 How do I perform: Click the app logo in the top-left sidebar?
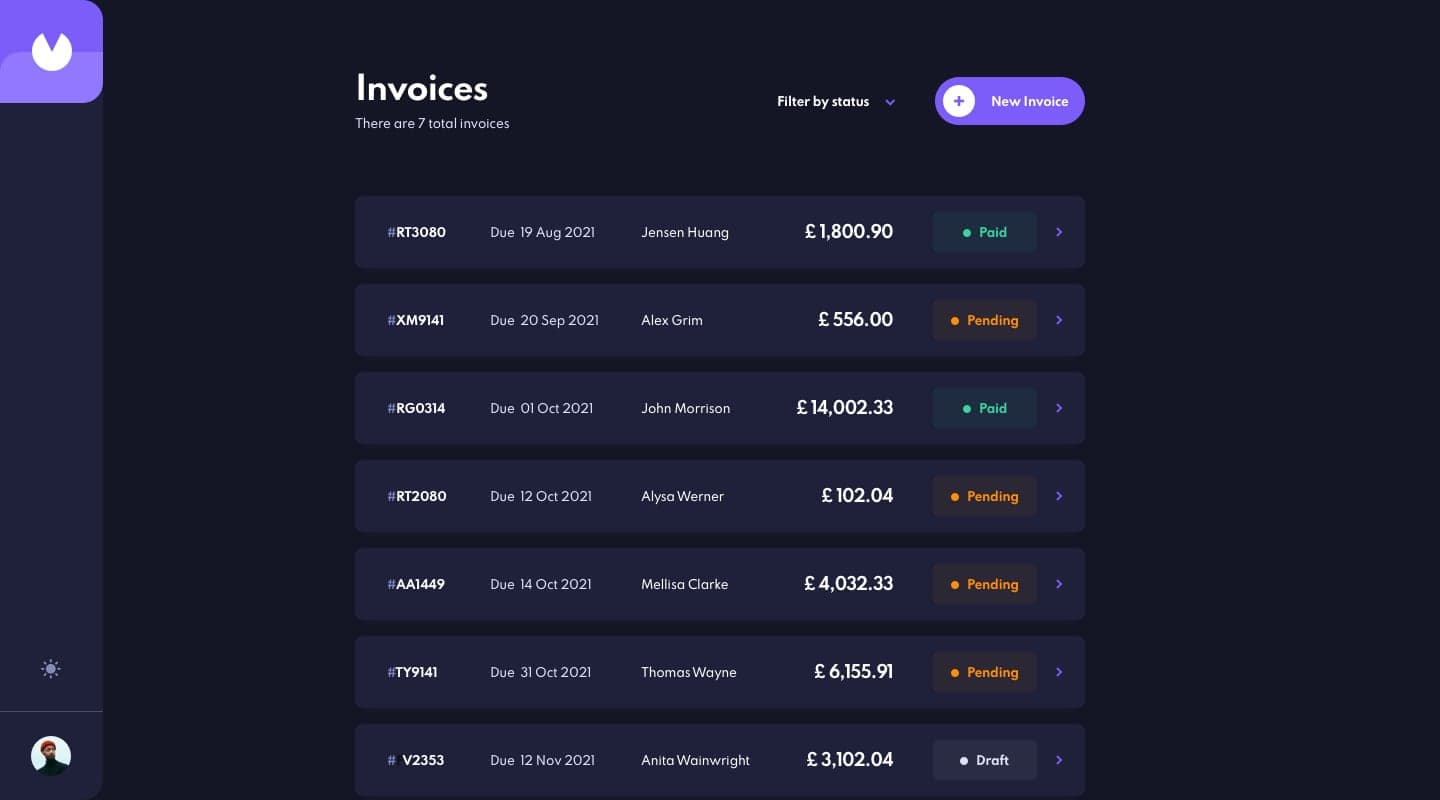pyautogui.click(x=51, y=51)
